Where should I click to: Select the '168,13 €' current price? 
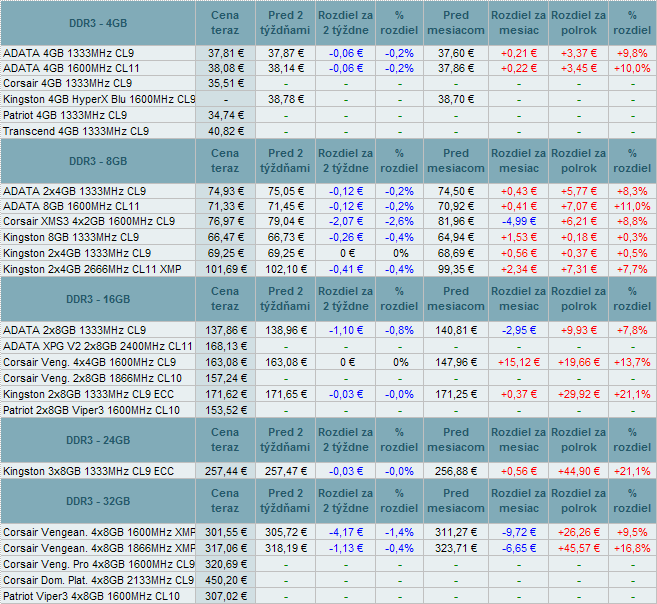click(226, 346)
